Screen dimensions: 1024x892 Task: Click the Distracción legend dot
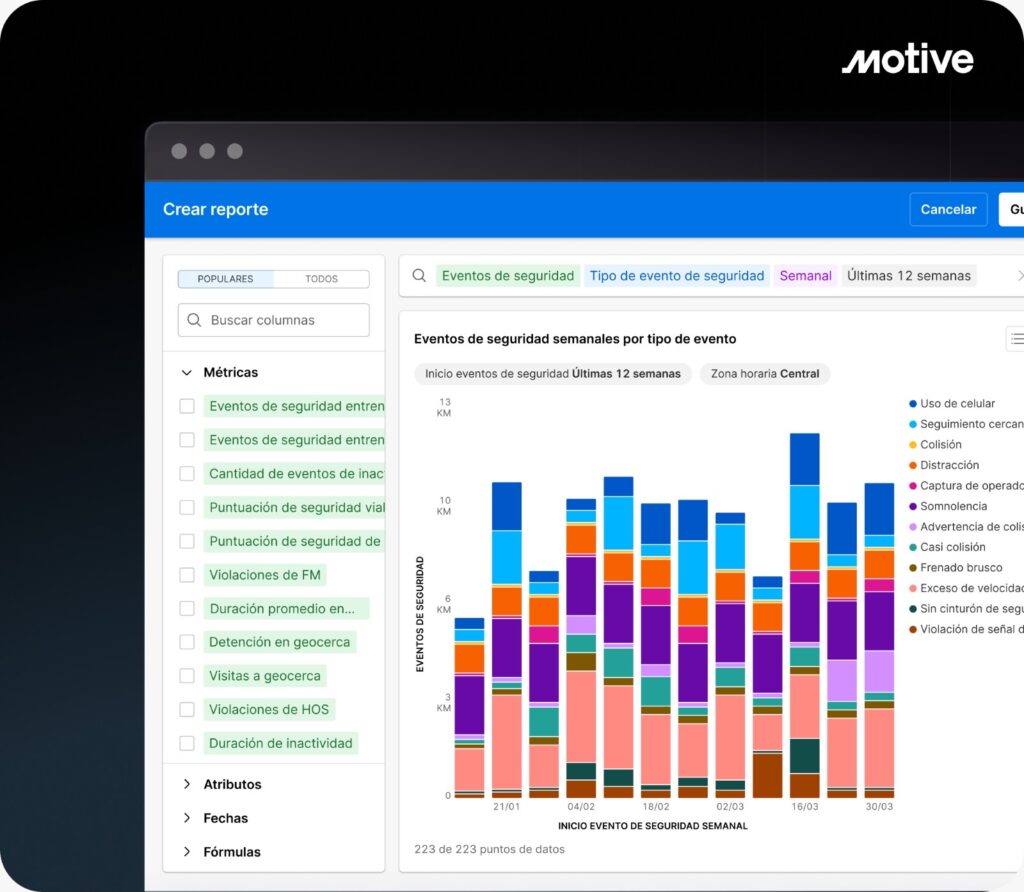[912, 466]
